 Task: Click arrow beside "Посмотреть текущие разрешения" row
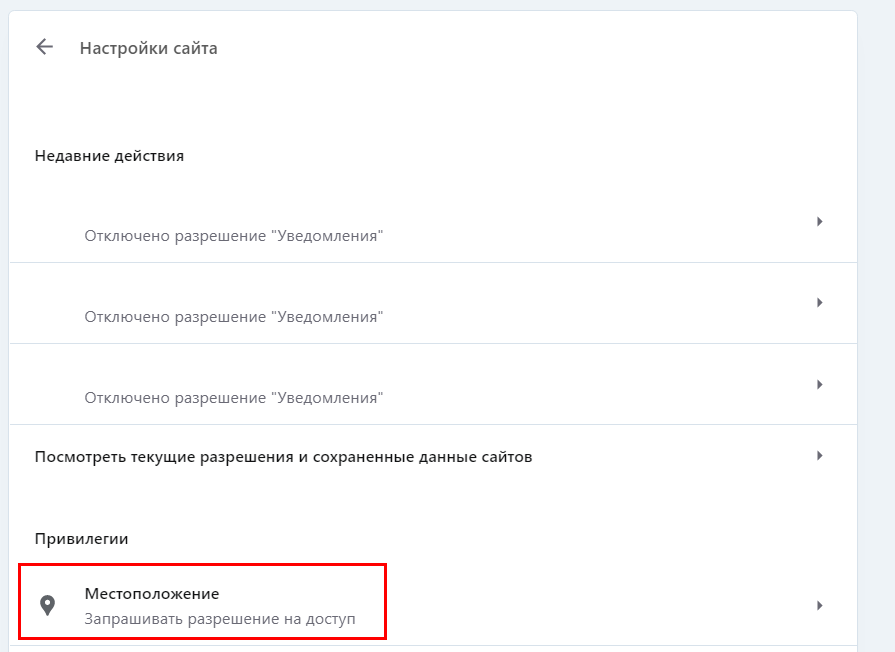[819, 456]
